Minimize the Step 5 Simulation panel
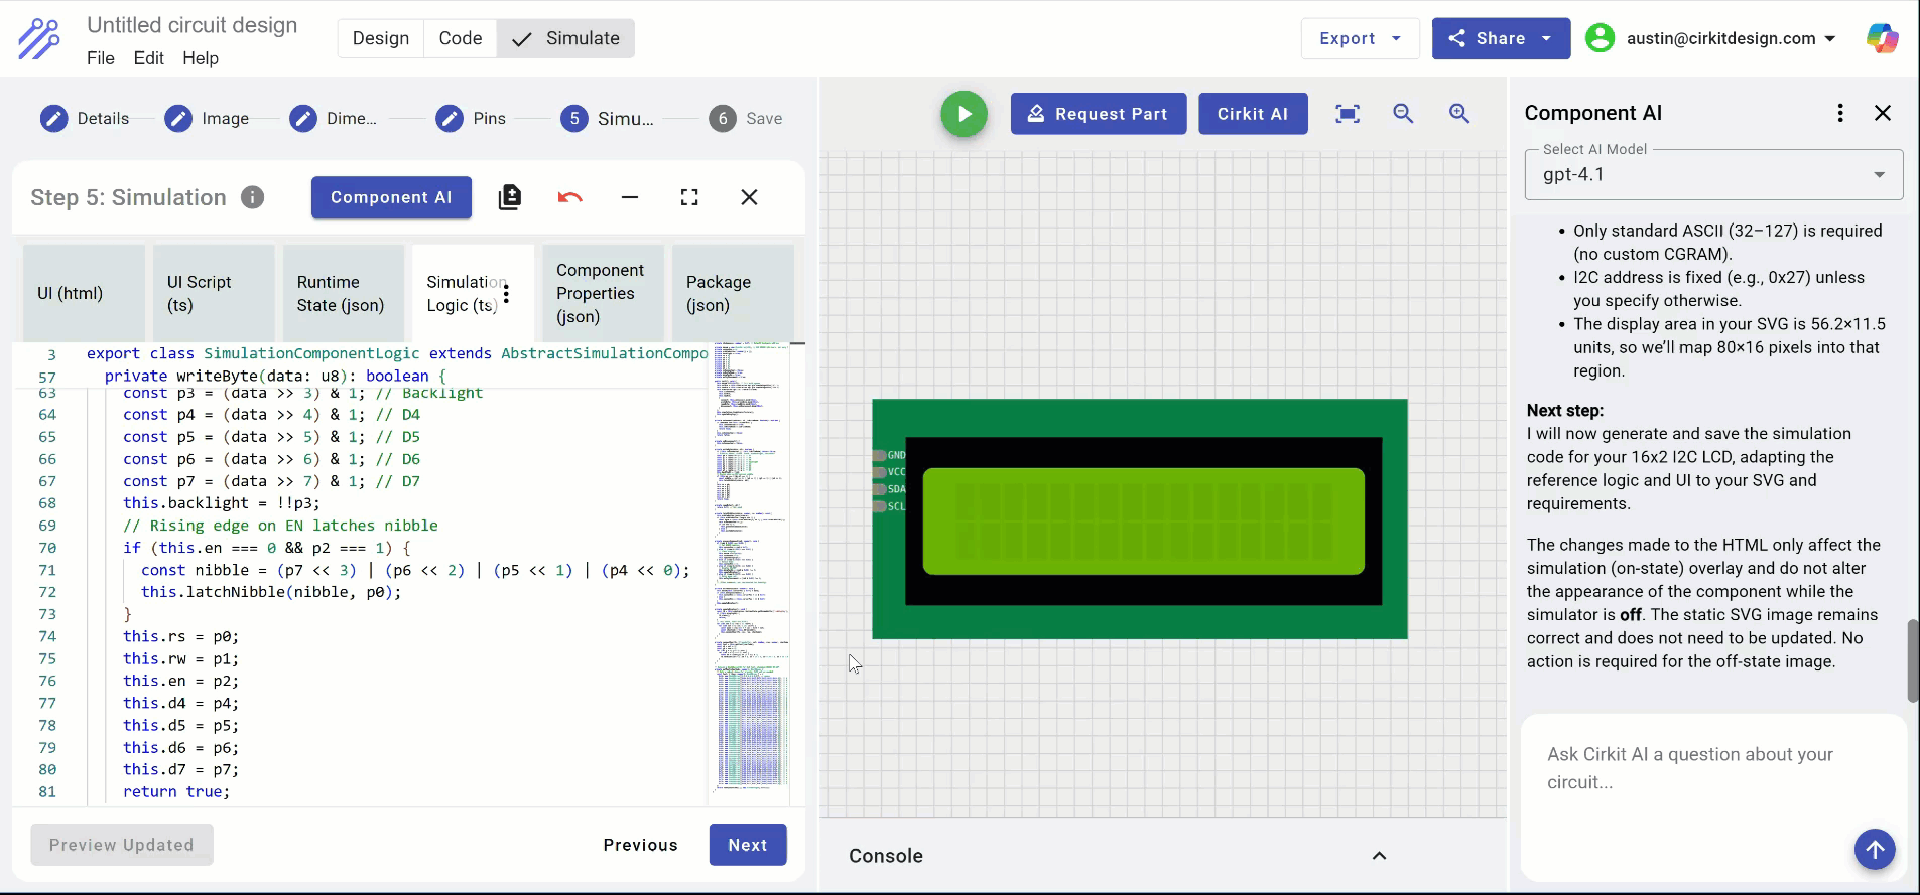Viewport: 1920px width, 895px height. tap(630, 197)
